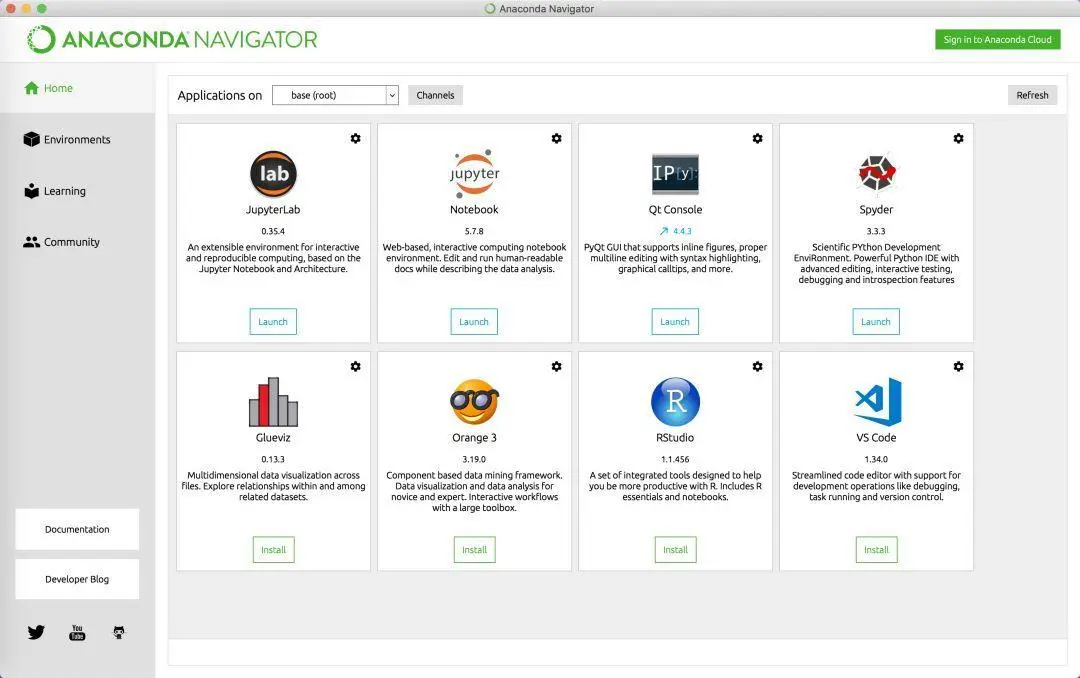Open RStudio card settings gear
Image resolution: width=1080 pixels, height=678 pixels.
pos(758,367)
